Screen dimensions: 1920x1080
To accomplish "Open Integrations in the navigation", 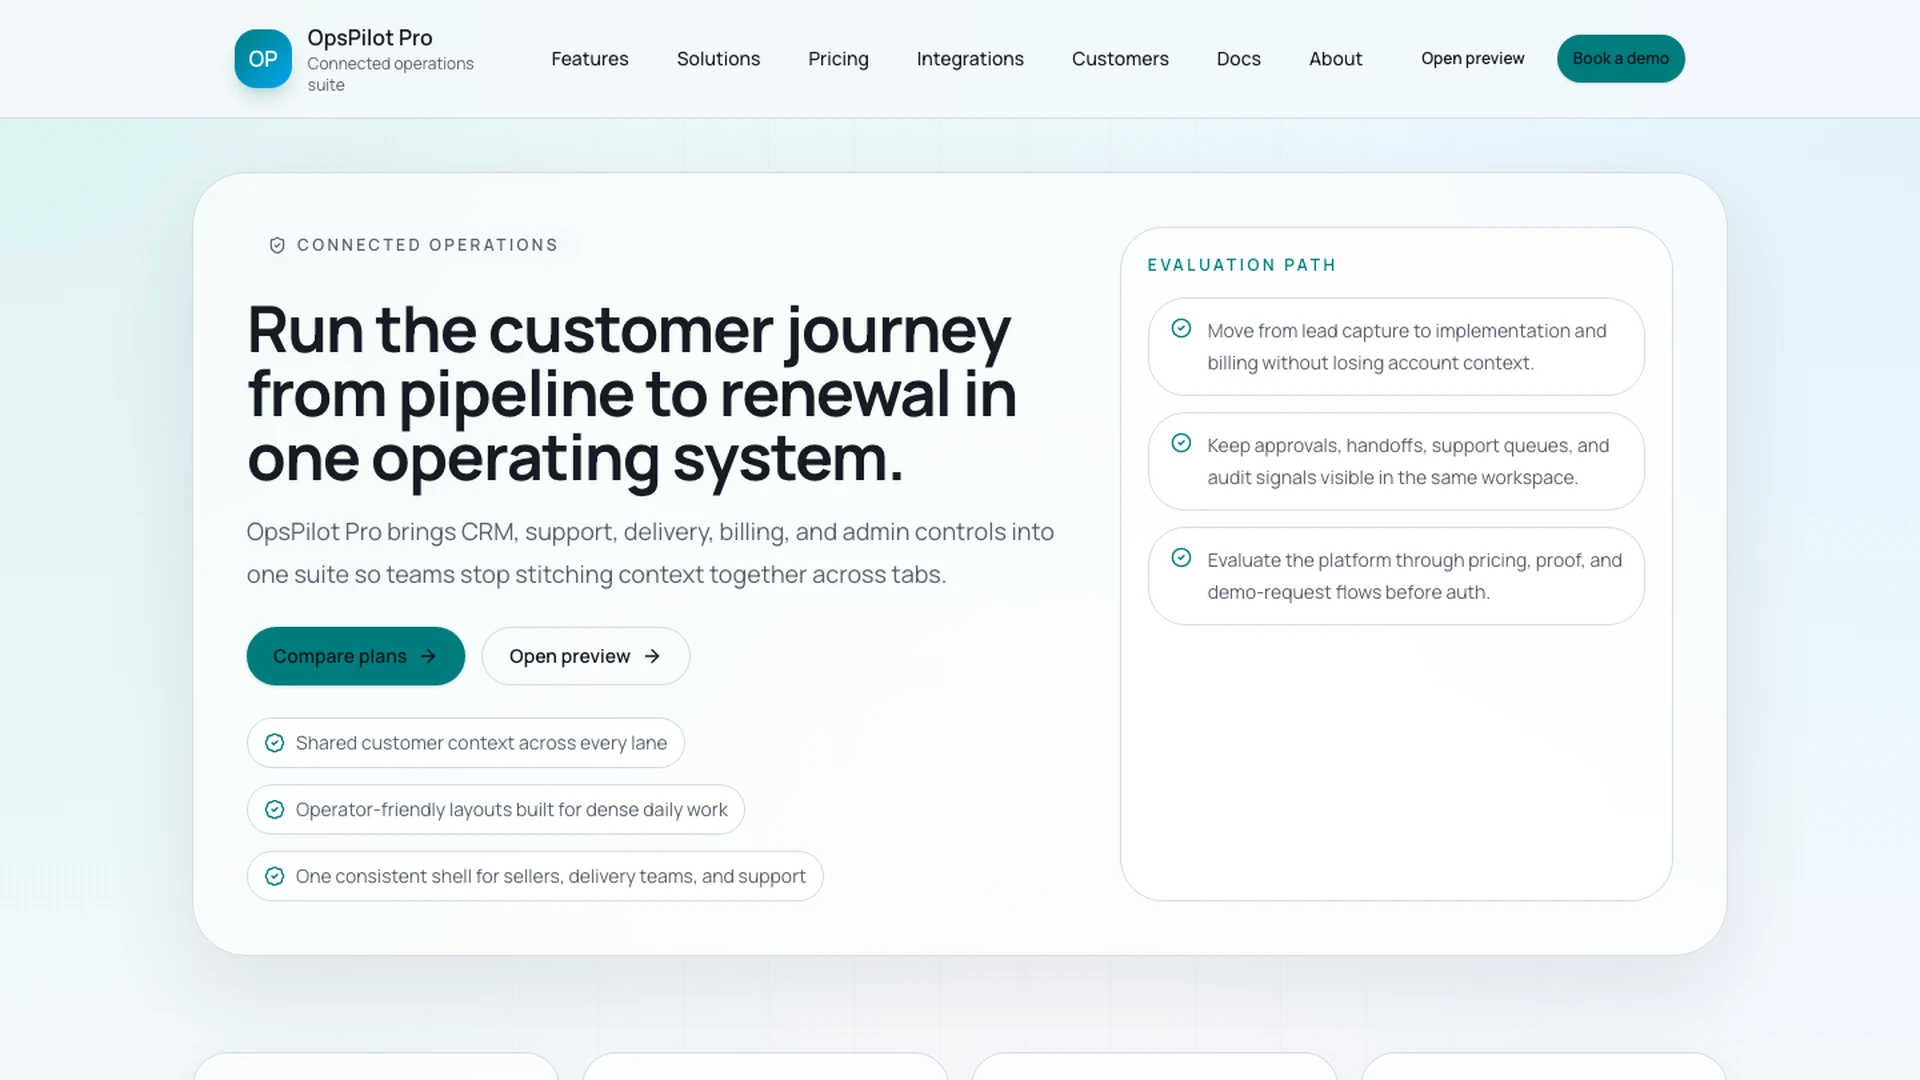I will 970,59.
